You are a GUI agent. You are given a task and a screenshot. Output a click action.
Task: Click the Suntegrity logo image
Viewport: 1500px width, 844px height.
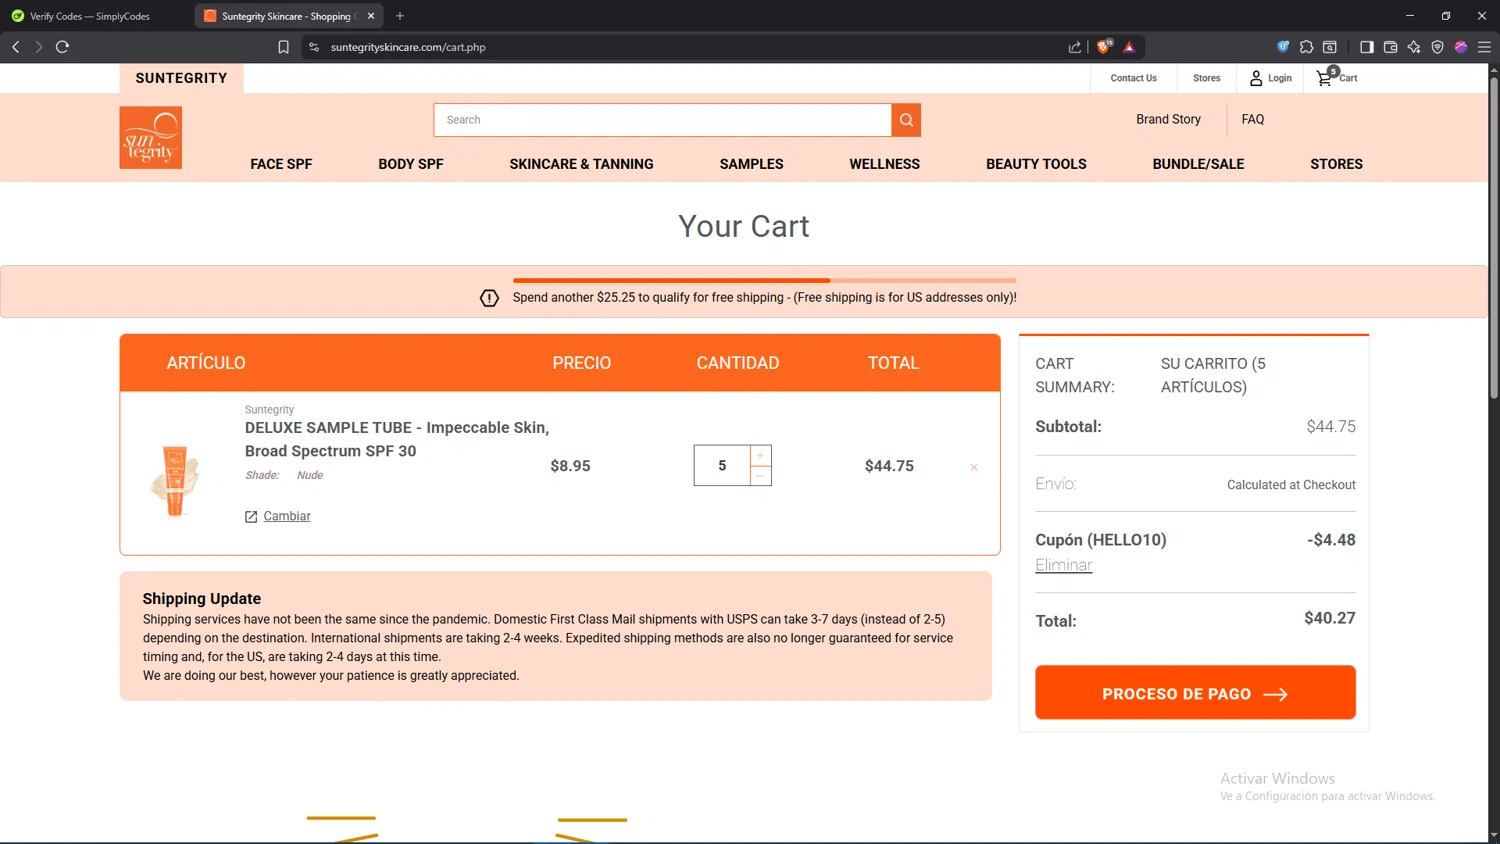(151, 138)
